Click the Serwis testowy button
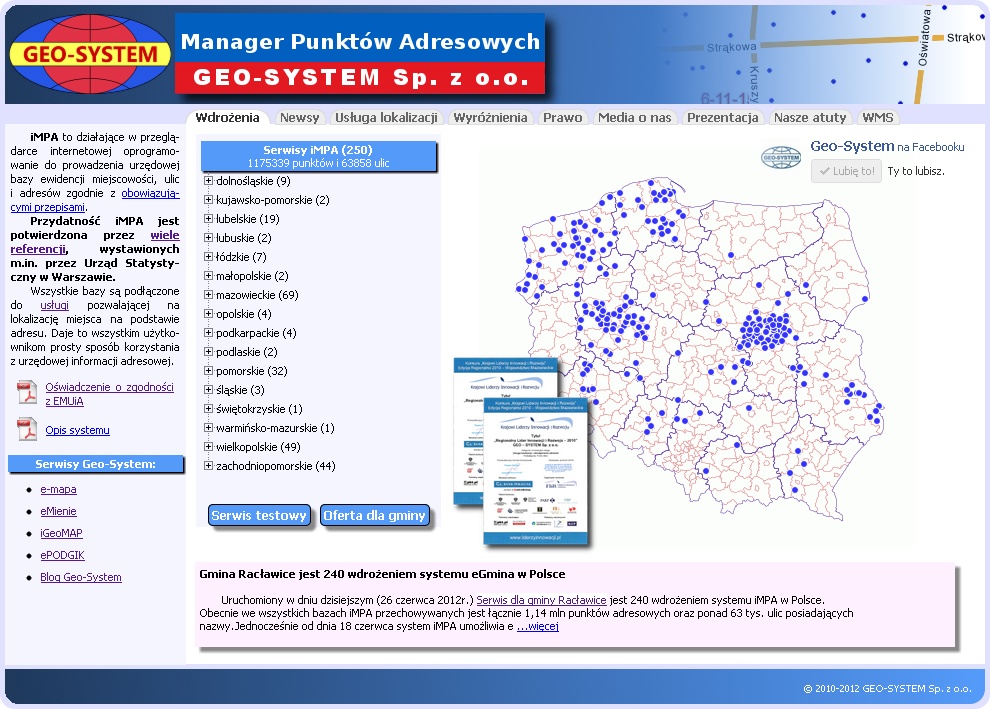The image size is (990, 709). 259,515
